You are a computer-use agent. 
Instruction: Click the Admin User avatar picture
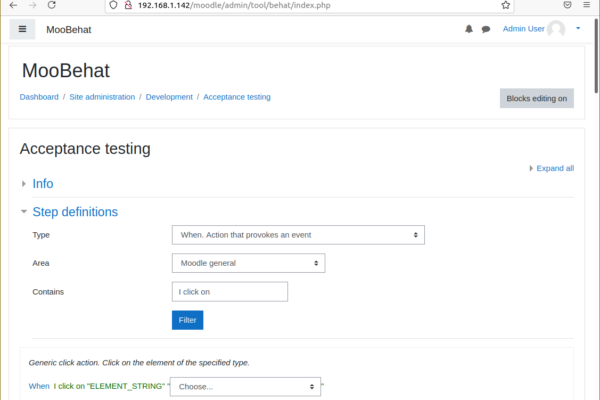(x=556, y=29)
